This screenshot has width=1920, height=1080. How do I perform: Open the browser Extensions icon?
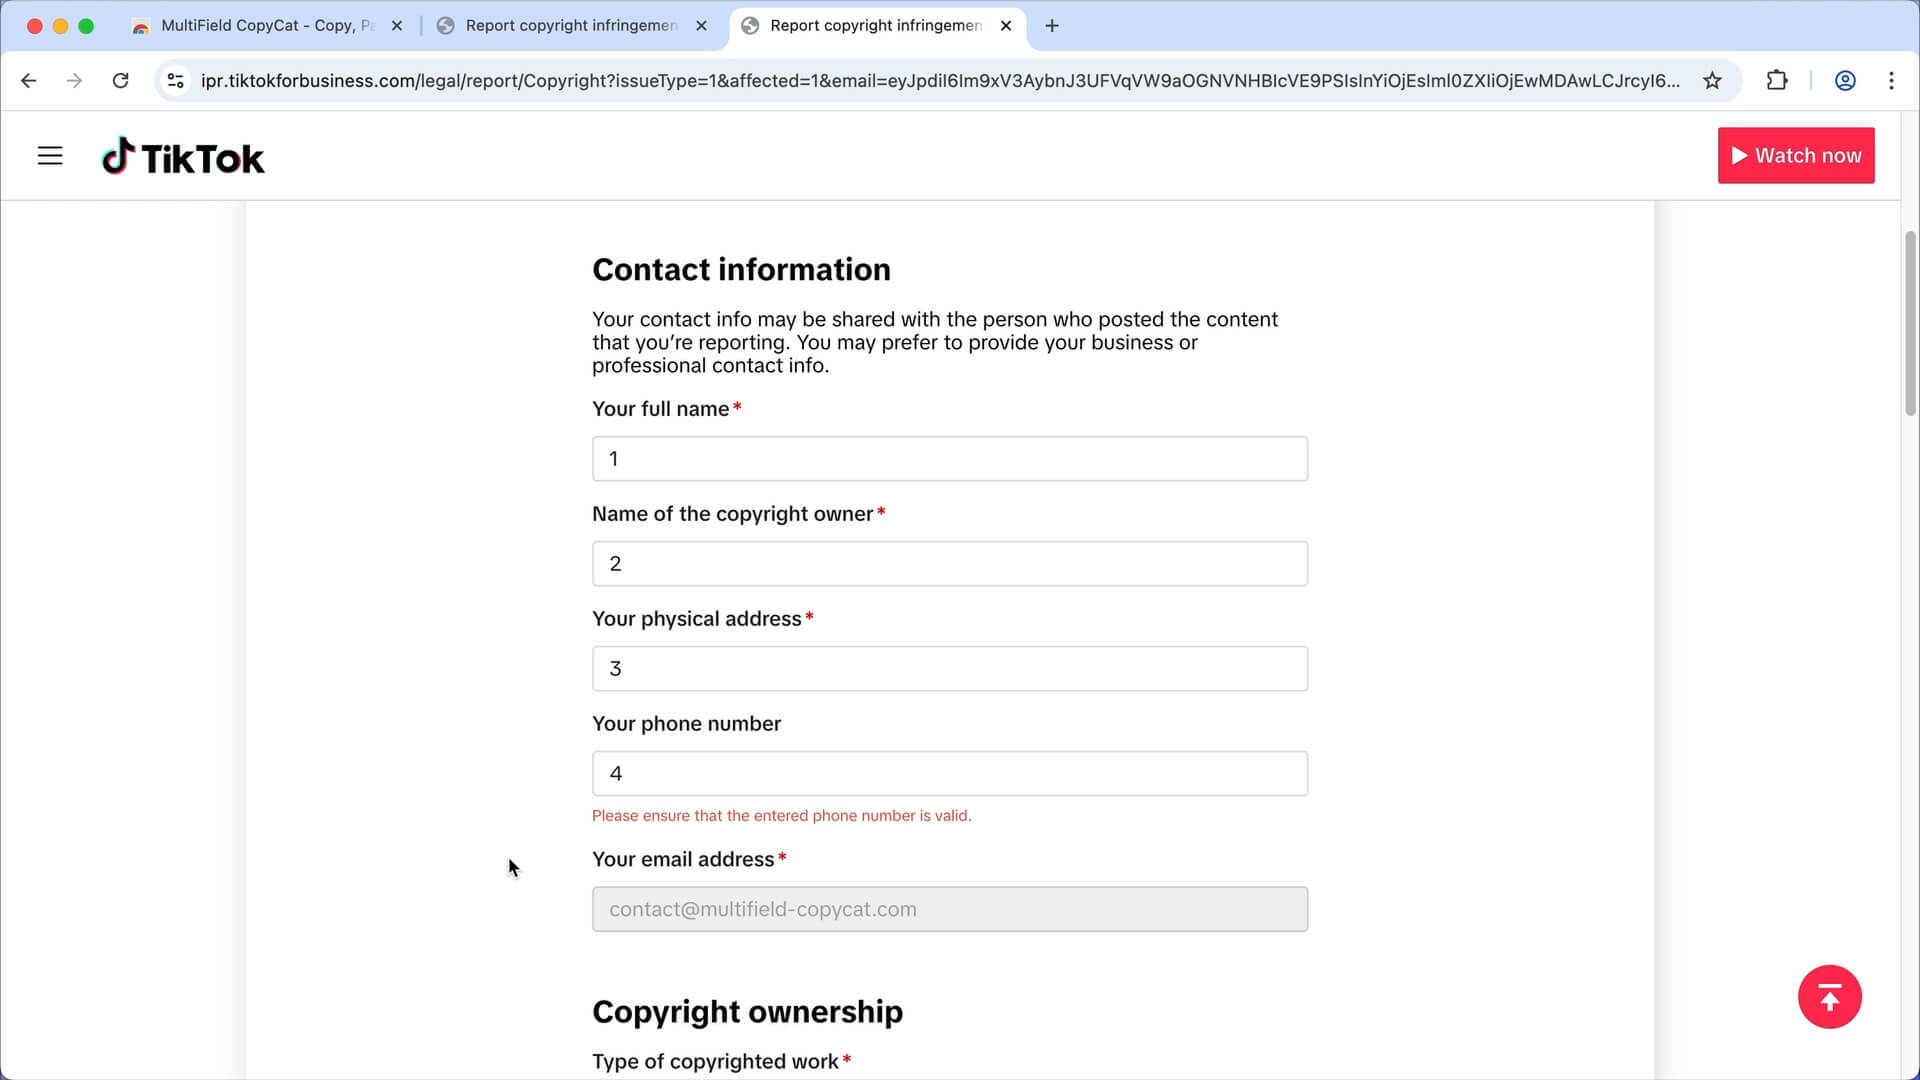pos(1778,81)
